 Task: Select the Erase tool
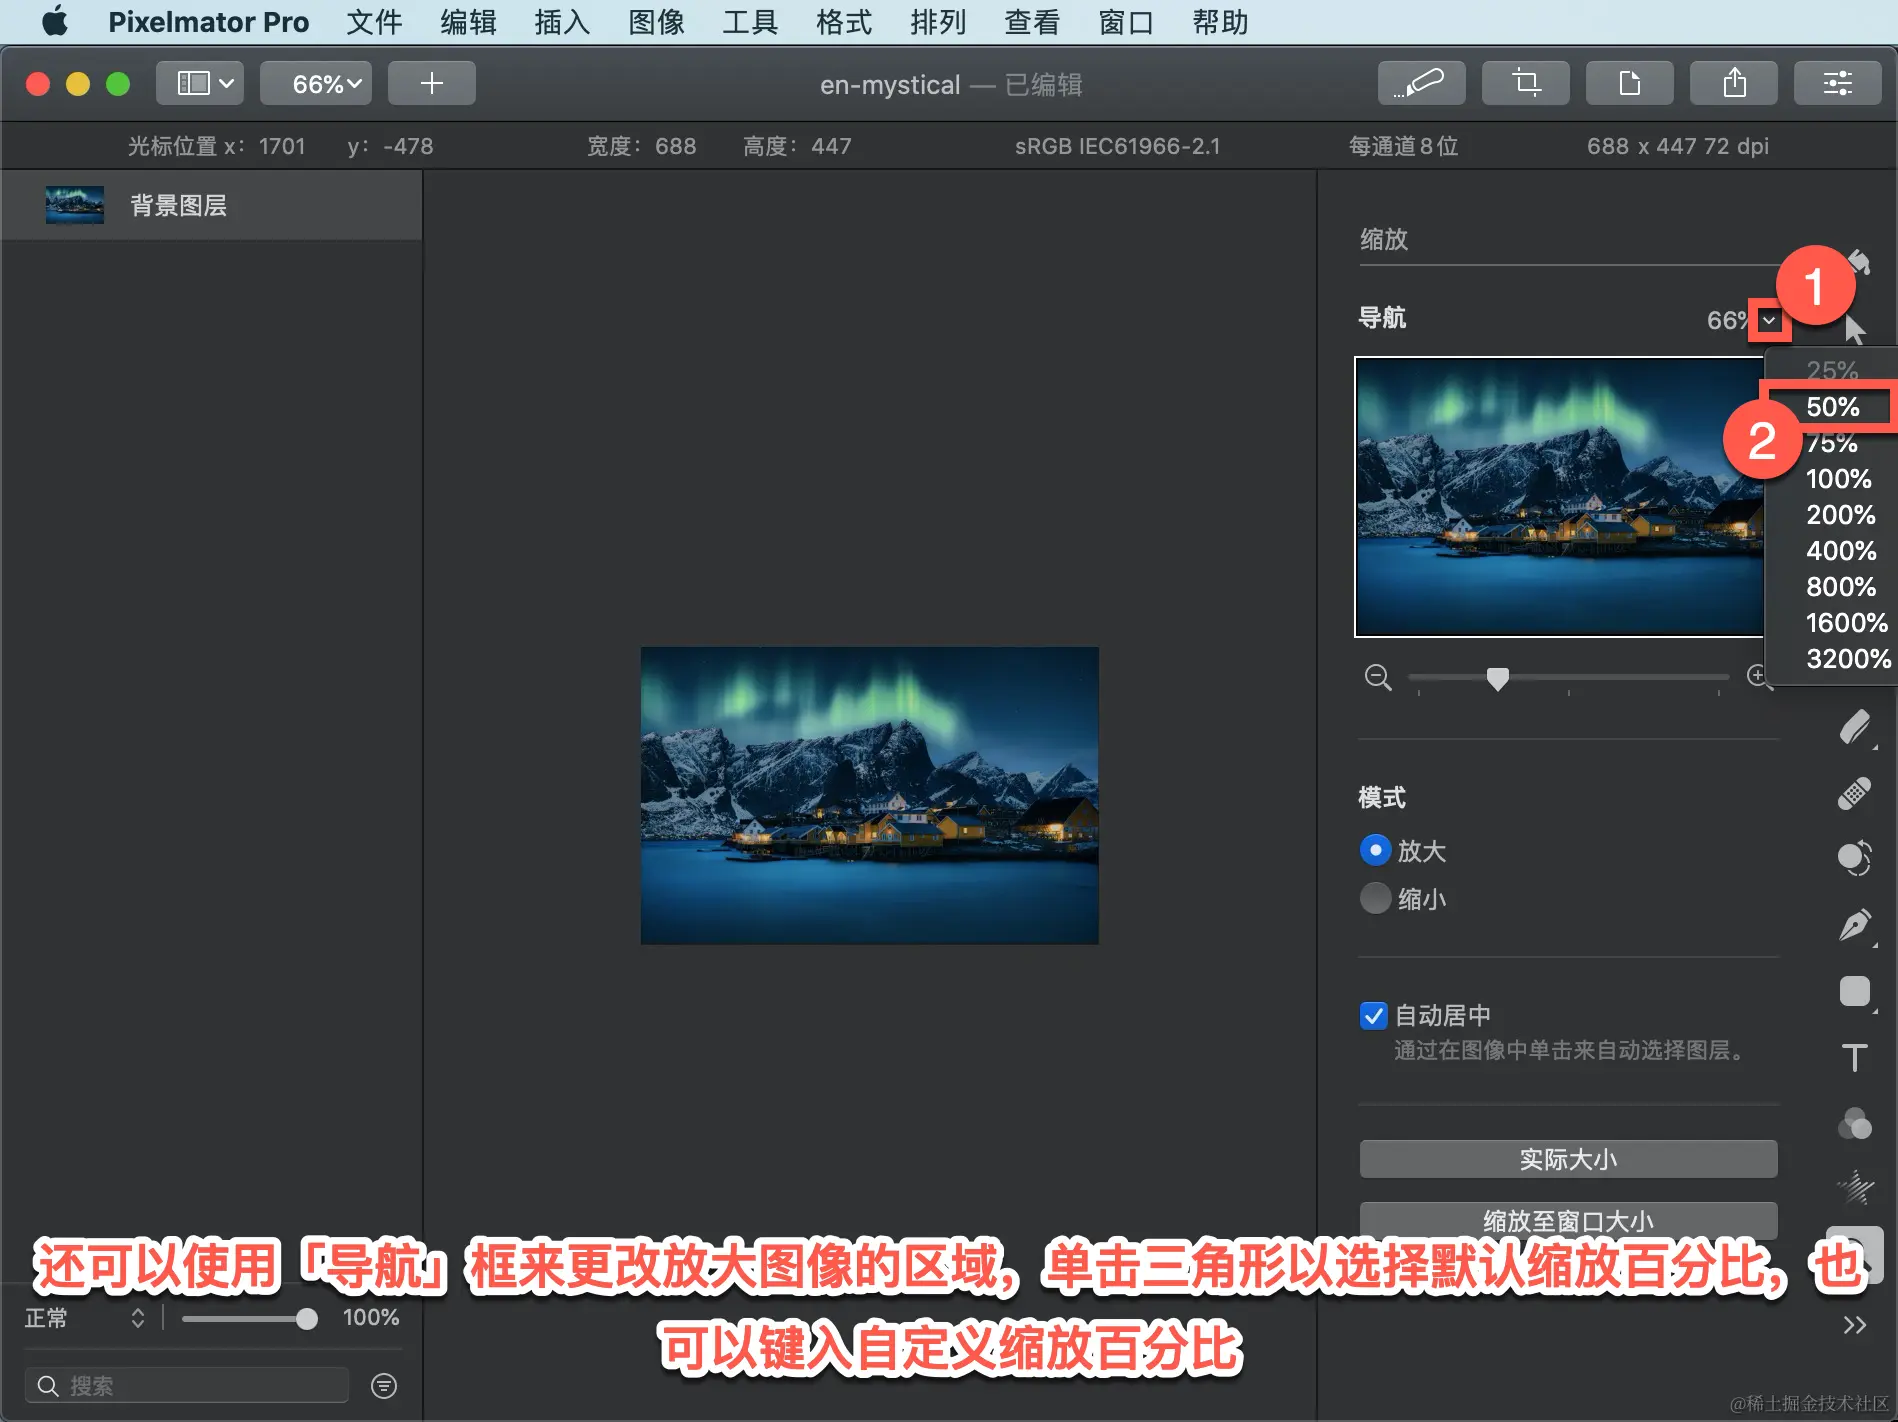[x=1855, y=727]
